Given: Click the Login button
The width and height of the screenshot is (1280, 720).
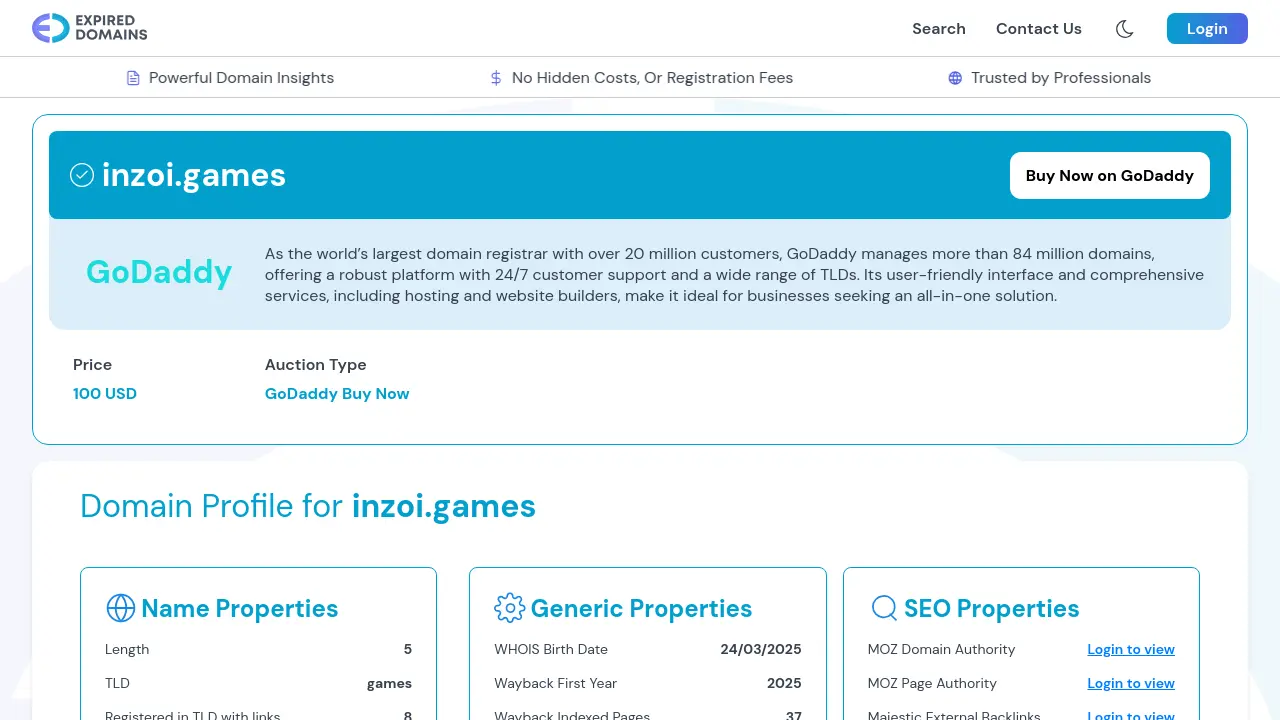Looking at the screenshot, I should [x=1207, y=29].
